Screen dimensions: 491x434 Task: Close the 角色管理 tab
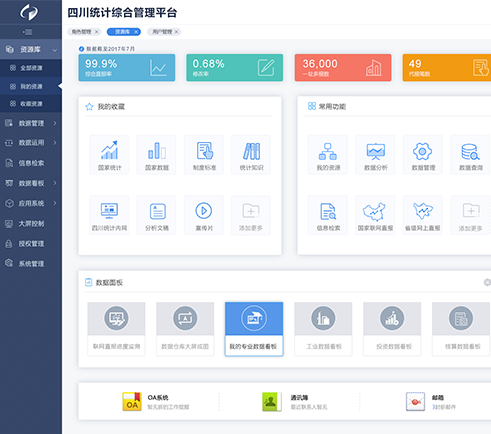(x=97, y=32)
